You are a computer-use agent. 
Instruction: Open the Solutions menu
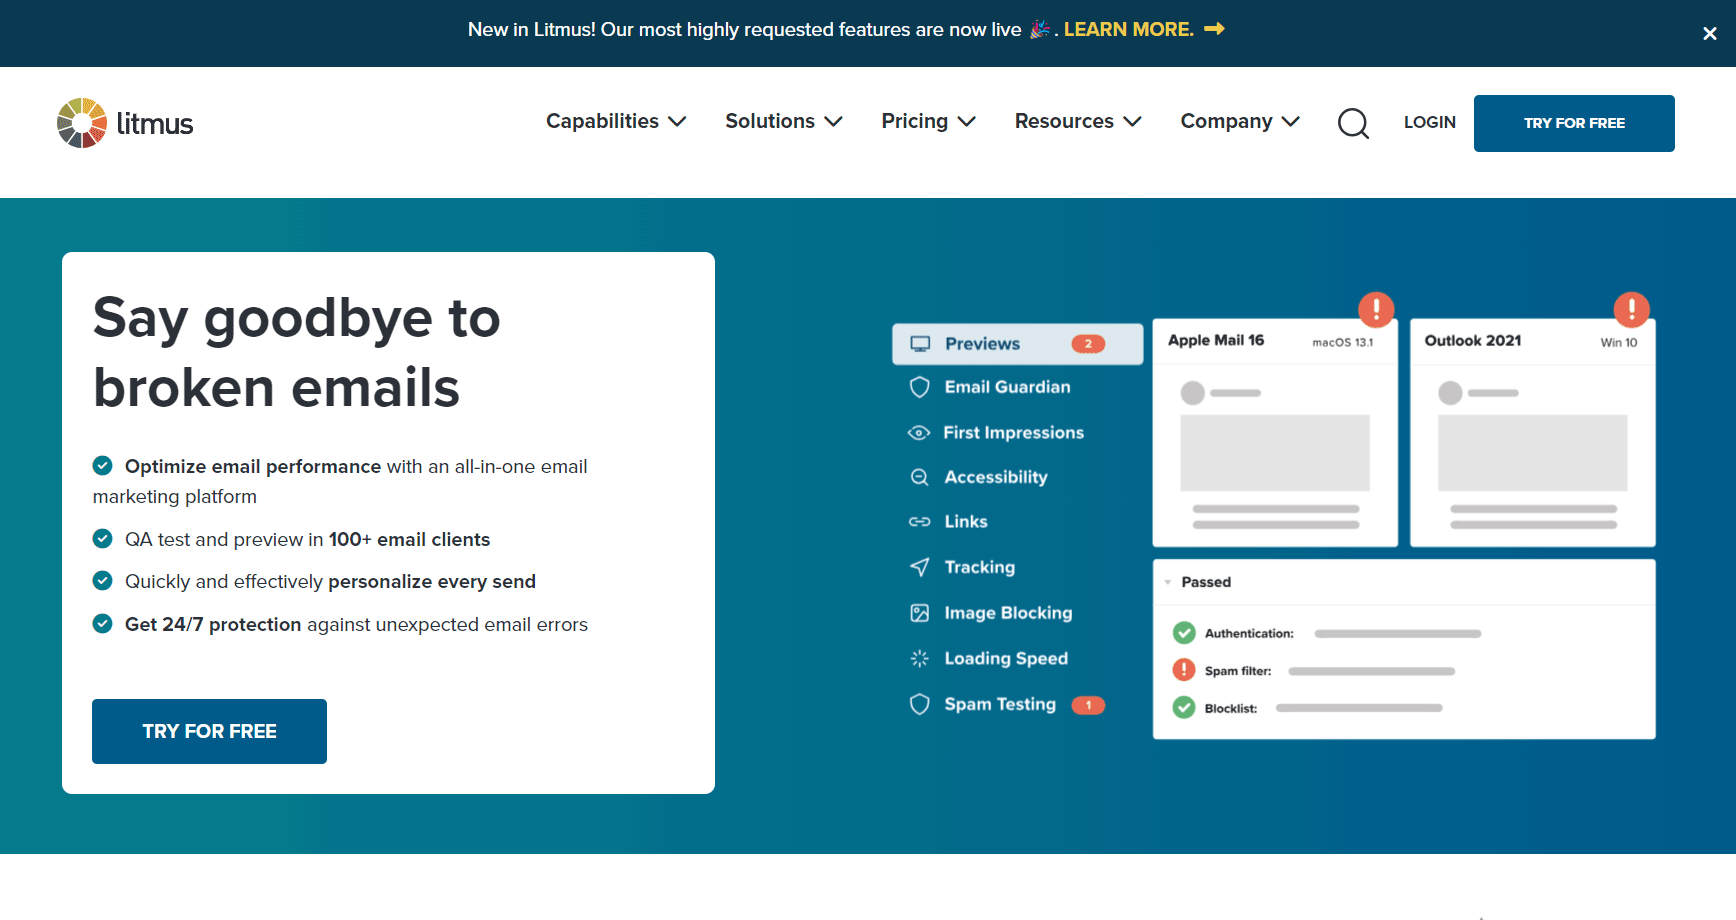784,121
